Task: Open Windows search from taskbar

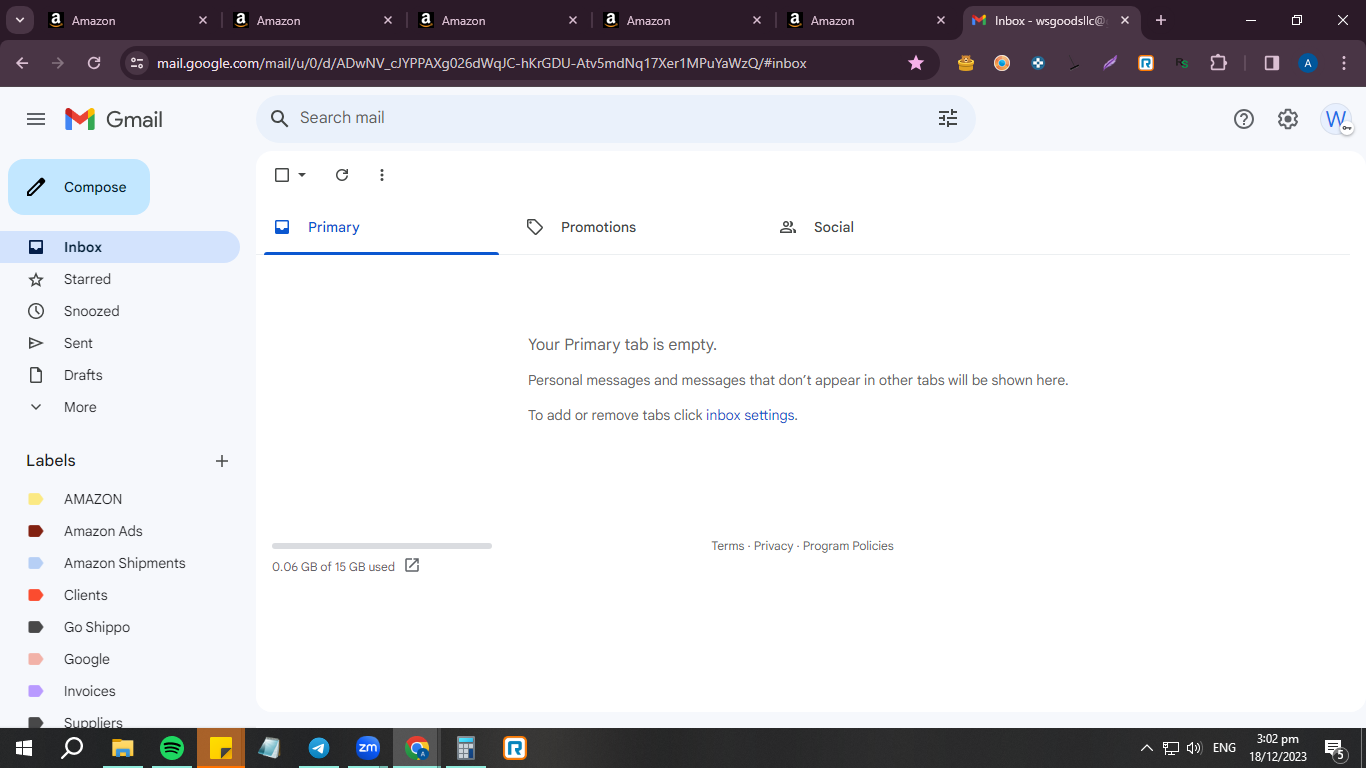Action: (72, 748)
